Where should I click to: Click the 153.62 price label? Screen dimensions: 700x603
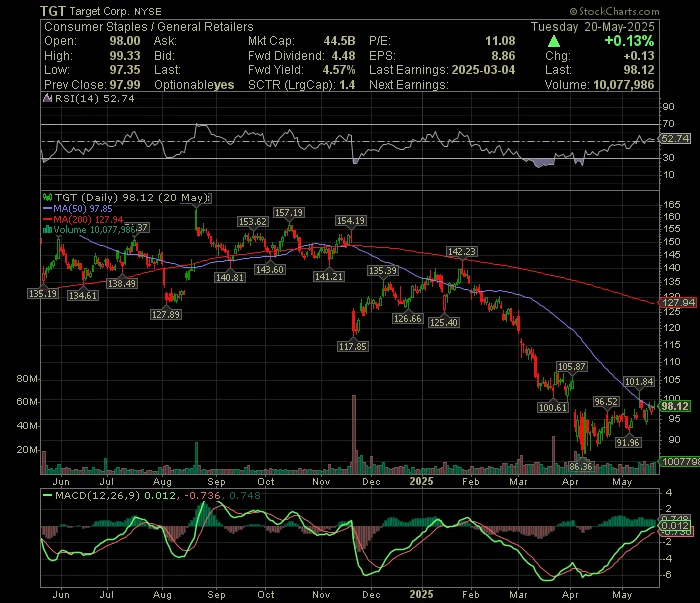pos(253,222)
